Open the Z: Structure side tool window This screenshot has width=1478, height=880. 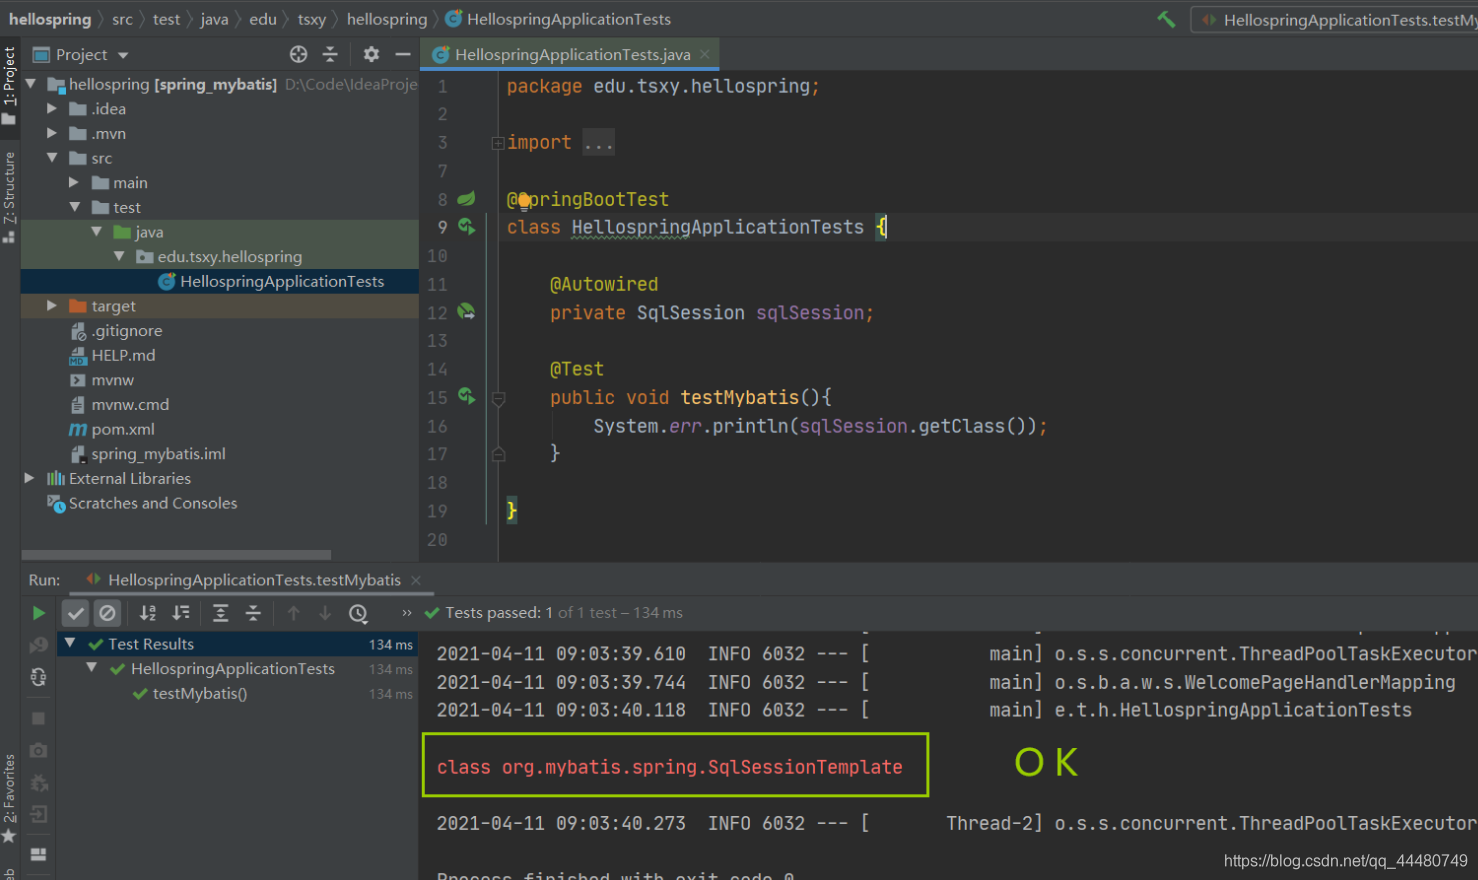(9, 196)
